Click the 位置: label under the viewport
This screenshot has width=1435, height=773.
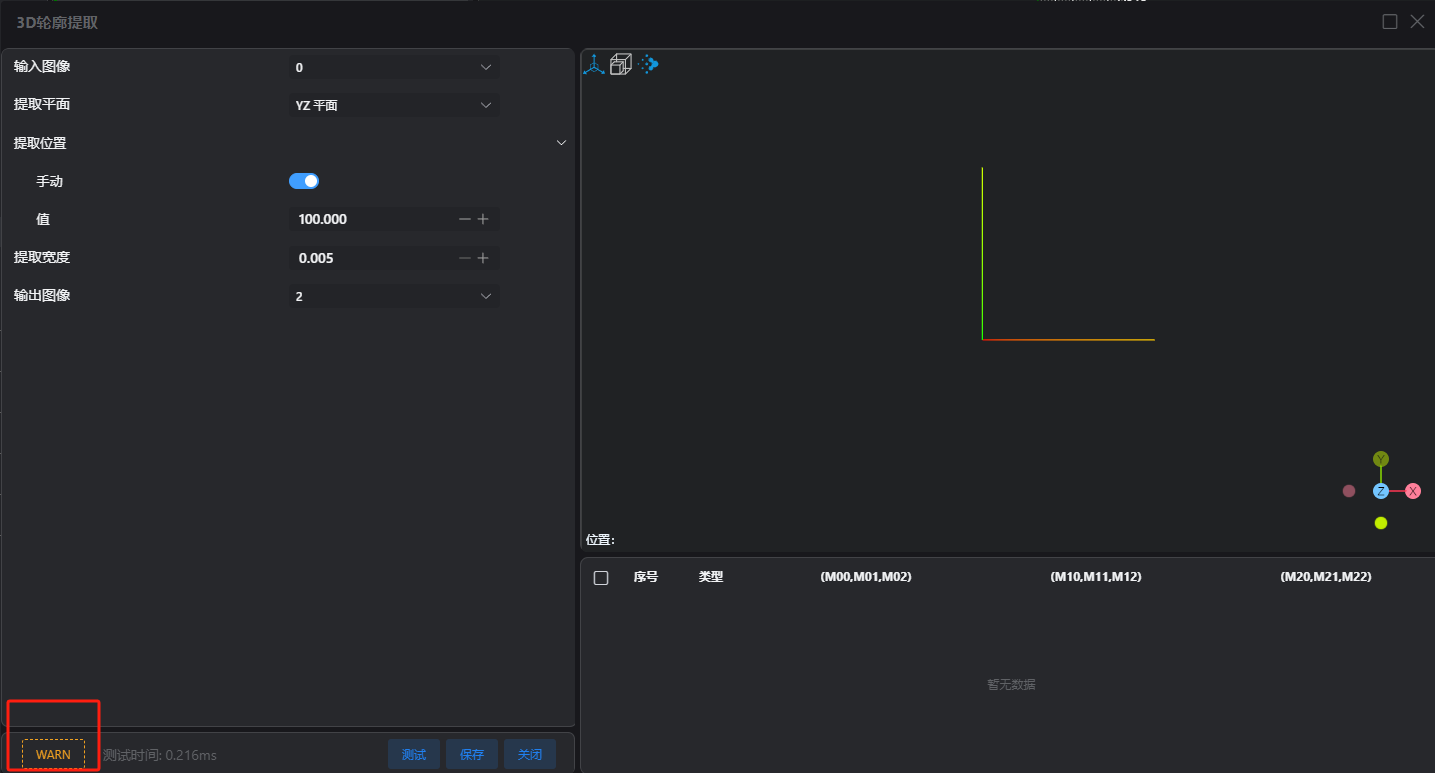pyautogui.click(x=600, y=540)
